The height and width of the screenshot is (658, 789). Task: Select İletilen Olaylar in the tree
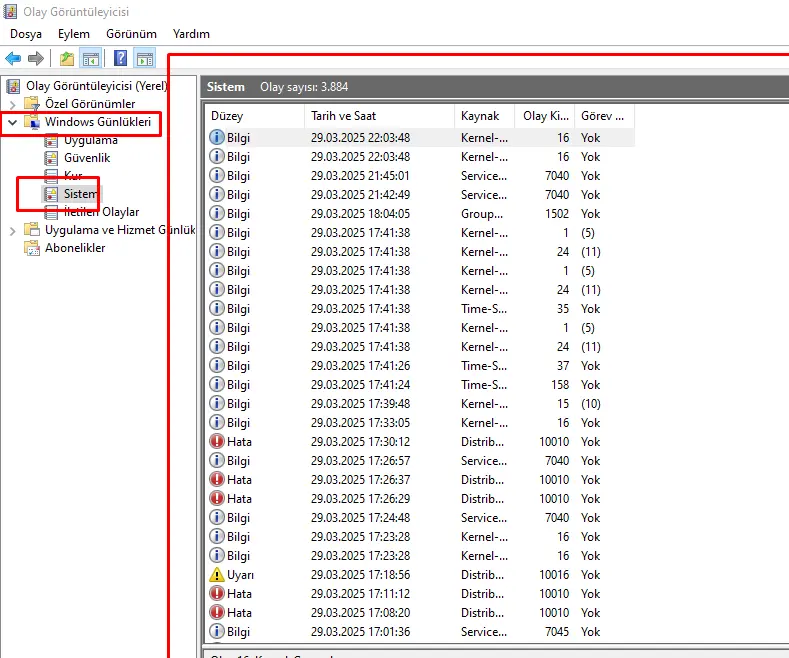pos(101,212)
